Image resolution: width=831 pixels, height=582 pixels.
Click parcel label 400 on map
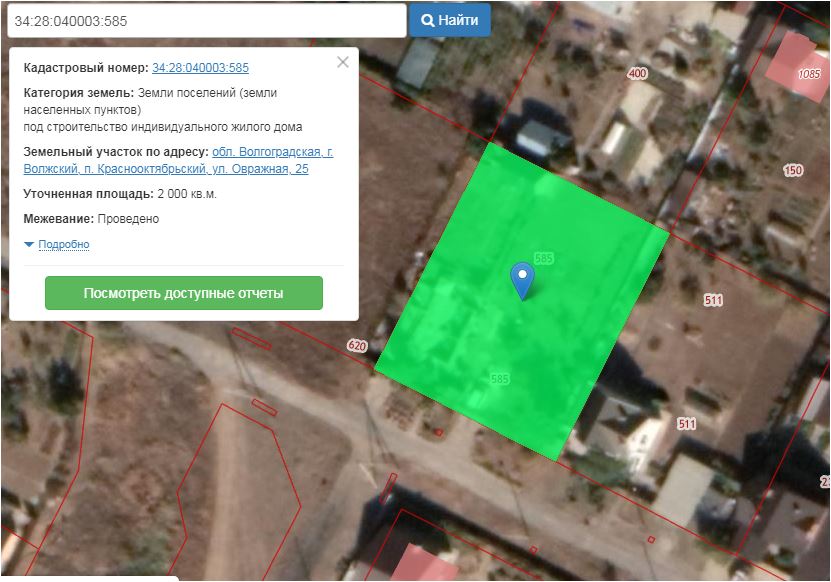pyautogui.click(x=637, y=73)
